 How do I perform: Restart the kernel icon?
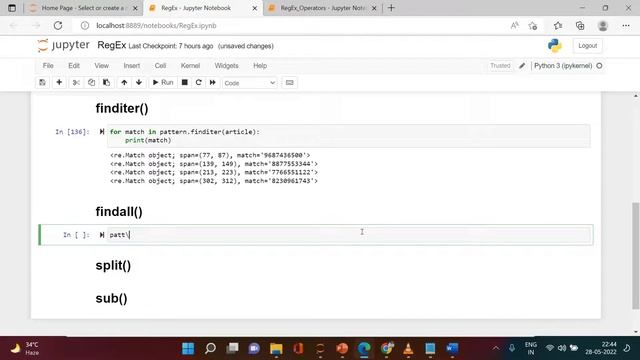coord(199,82)
